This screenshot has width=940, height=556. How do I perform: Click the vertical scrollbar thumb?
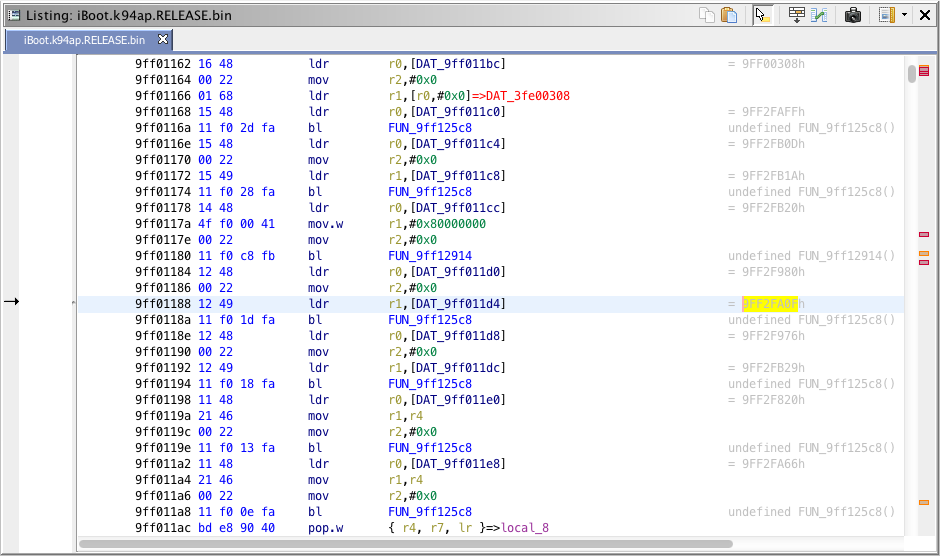coord(912,74)
